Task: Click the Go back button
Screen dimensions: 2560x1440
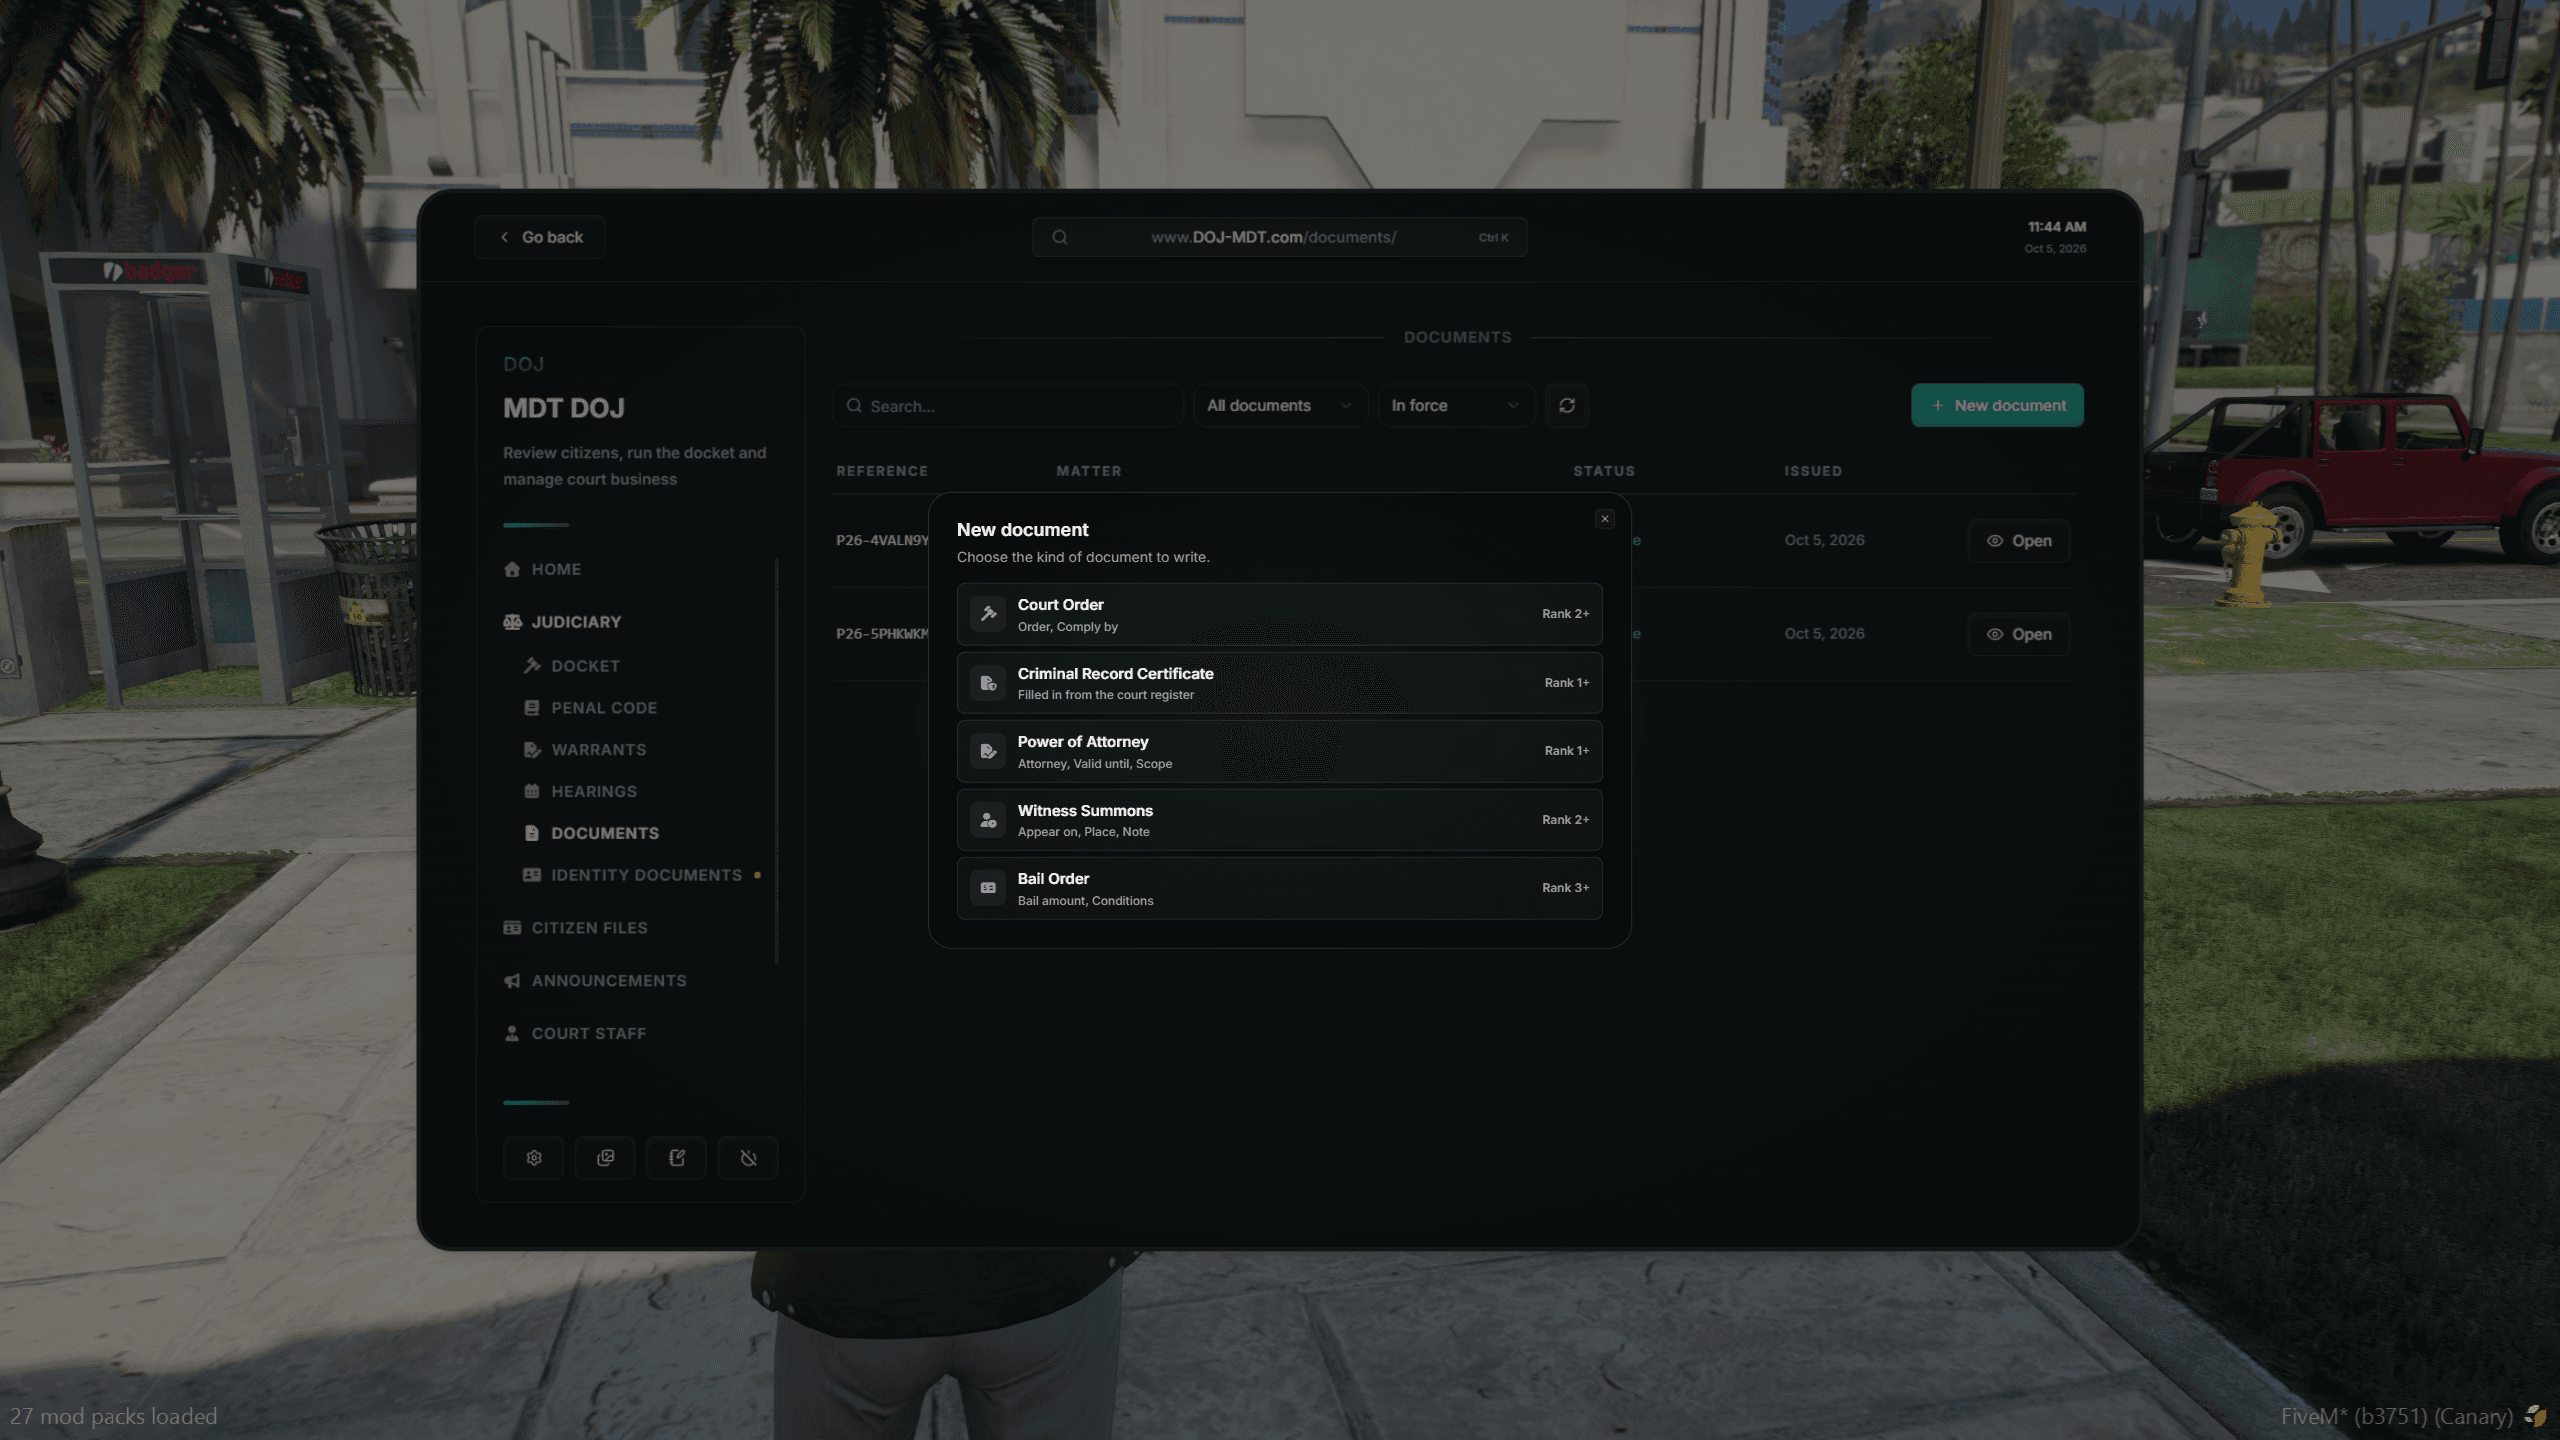Action: [540, 237]
